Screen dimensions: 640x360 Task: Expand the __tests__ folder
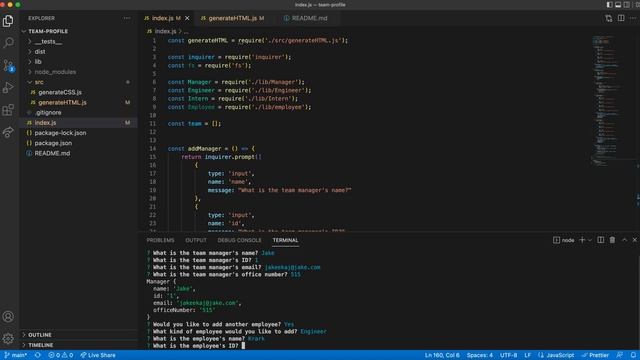coord(48,42)
